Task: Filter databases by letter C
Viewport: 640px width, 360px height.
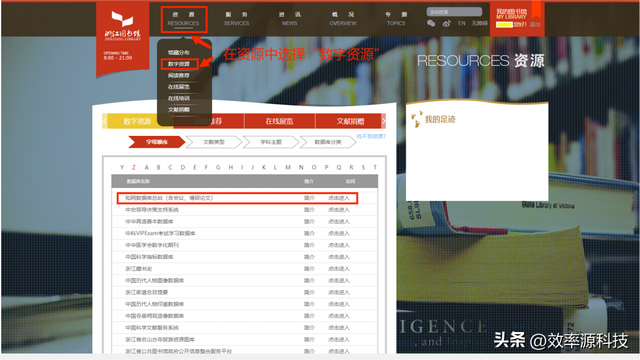Action: tap(170, 167)
